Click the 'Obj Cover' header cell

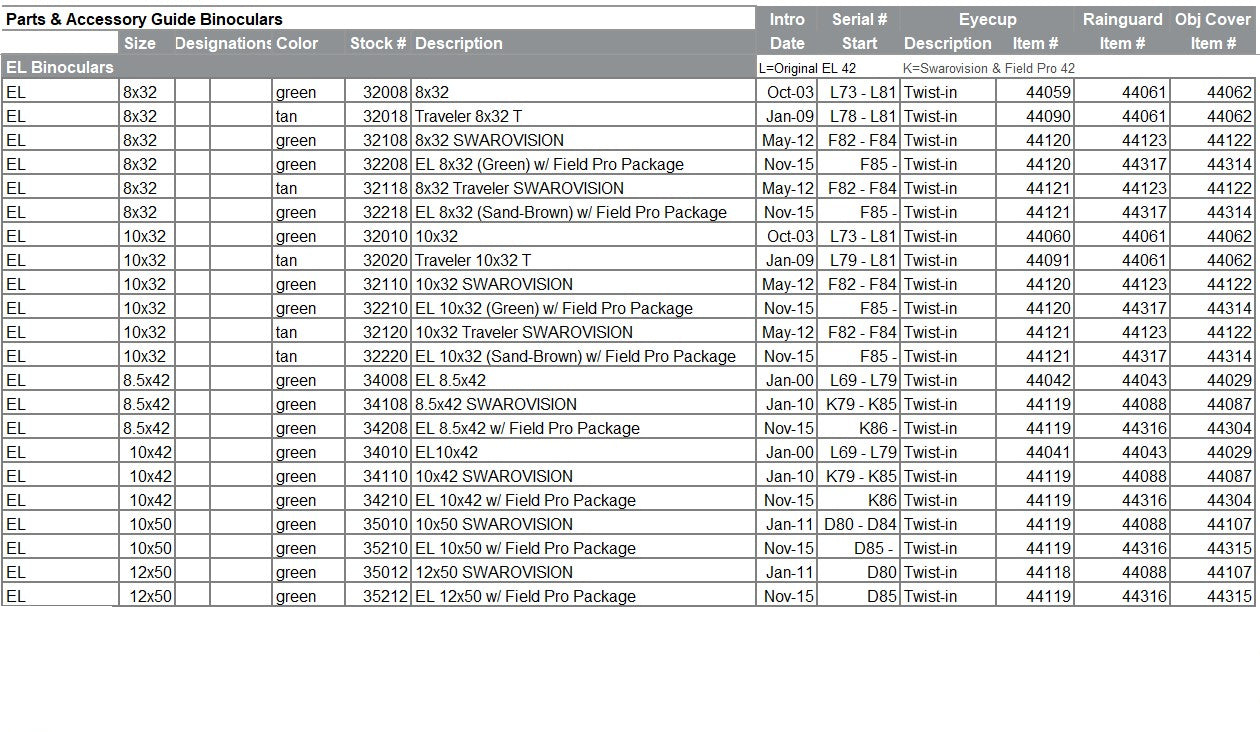(1212, 19)
